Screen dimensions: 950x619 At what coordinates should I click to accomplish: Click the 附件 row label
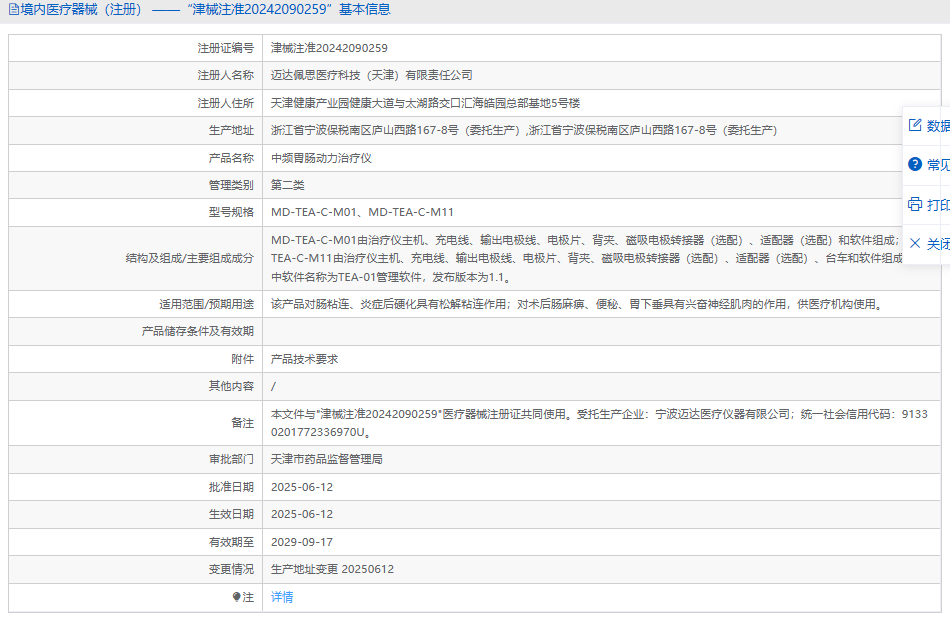(242, 359)
